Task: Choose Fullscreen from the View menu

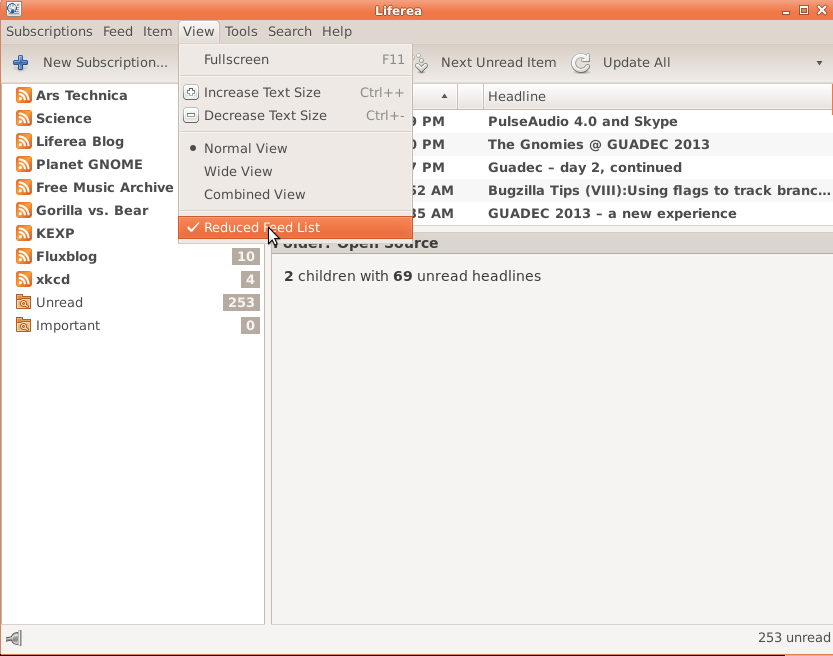Action: [236, 60]
